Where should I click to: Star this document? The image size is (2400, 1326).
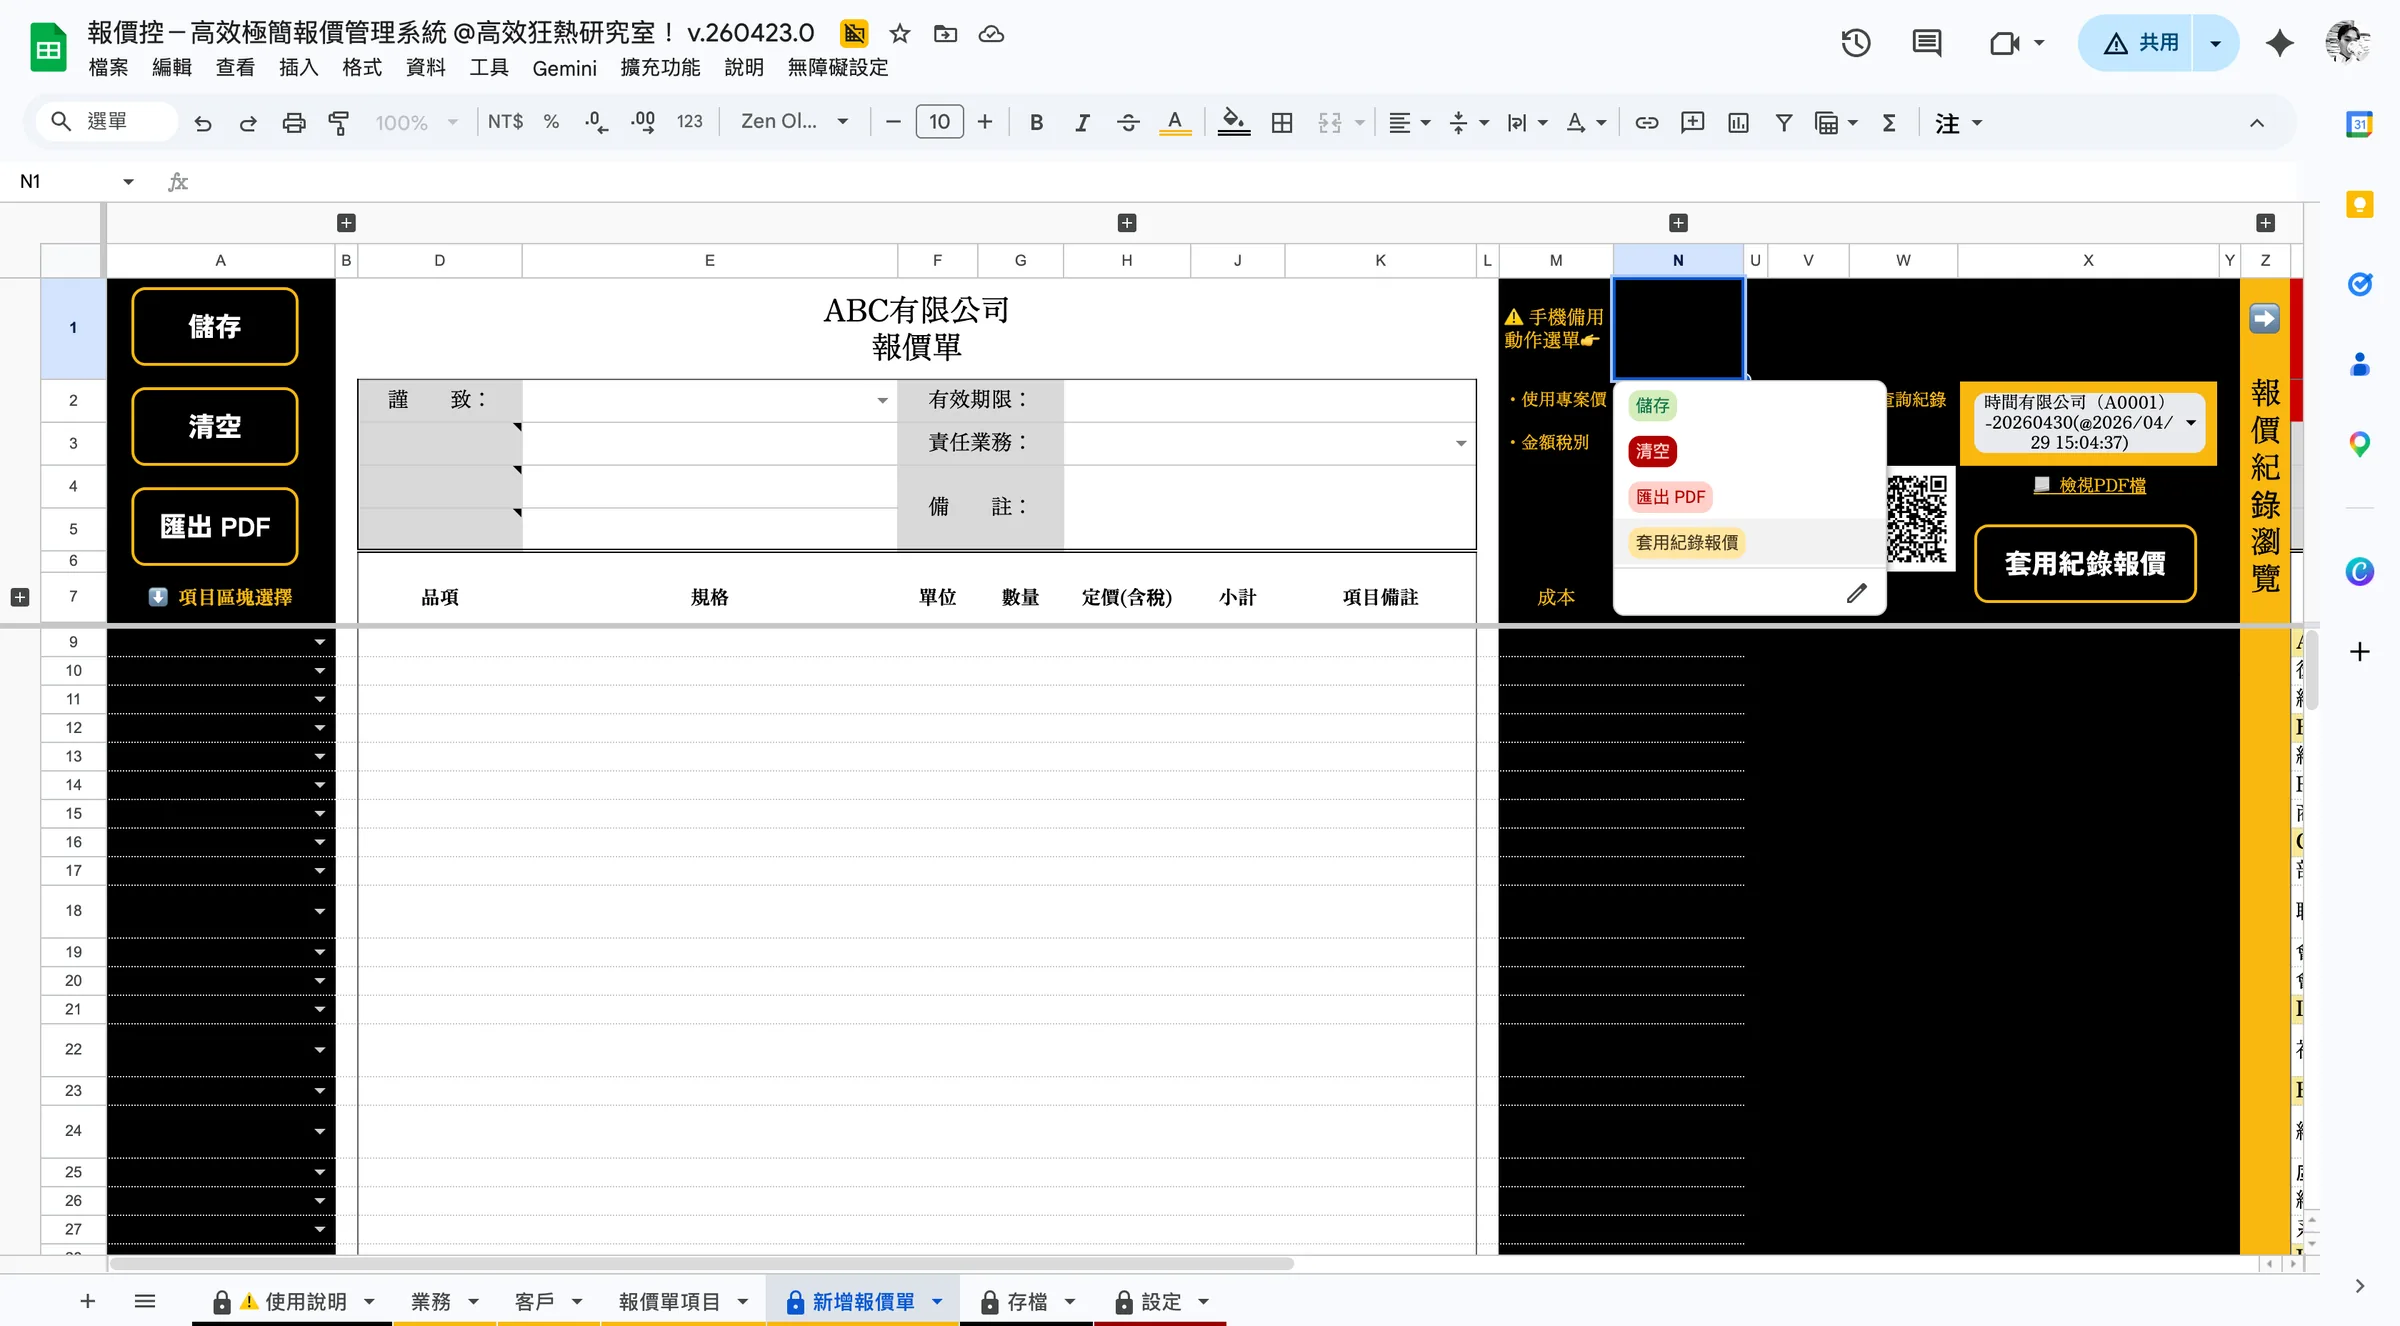coord(900,34)
